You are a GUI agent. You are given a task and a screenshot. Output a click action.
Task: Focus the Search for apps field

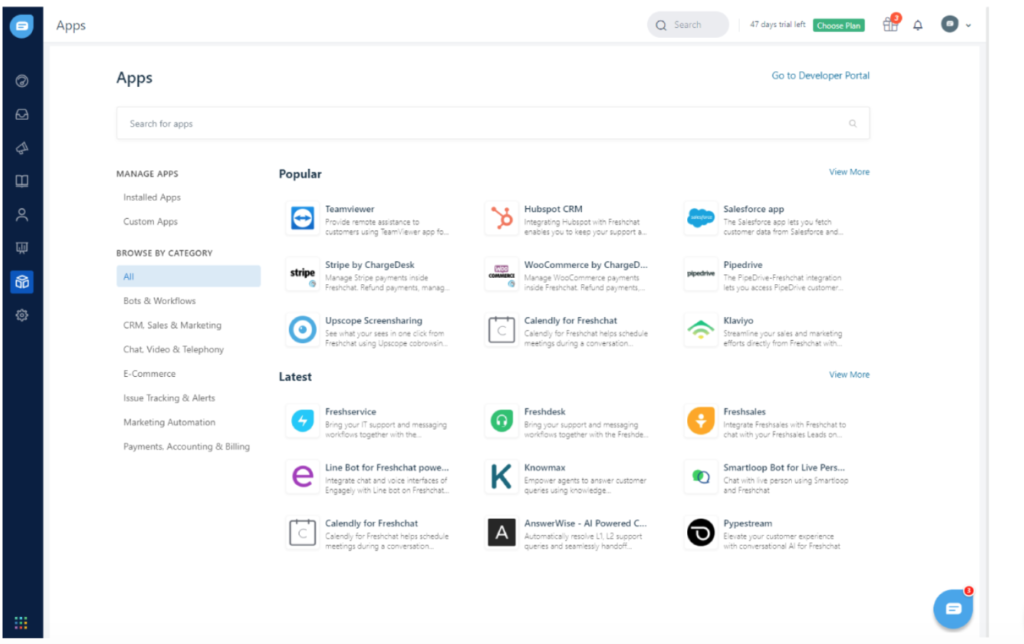493,123
